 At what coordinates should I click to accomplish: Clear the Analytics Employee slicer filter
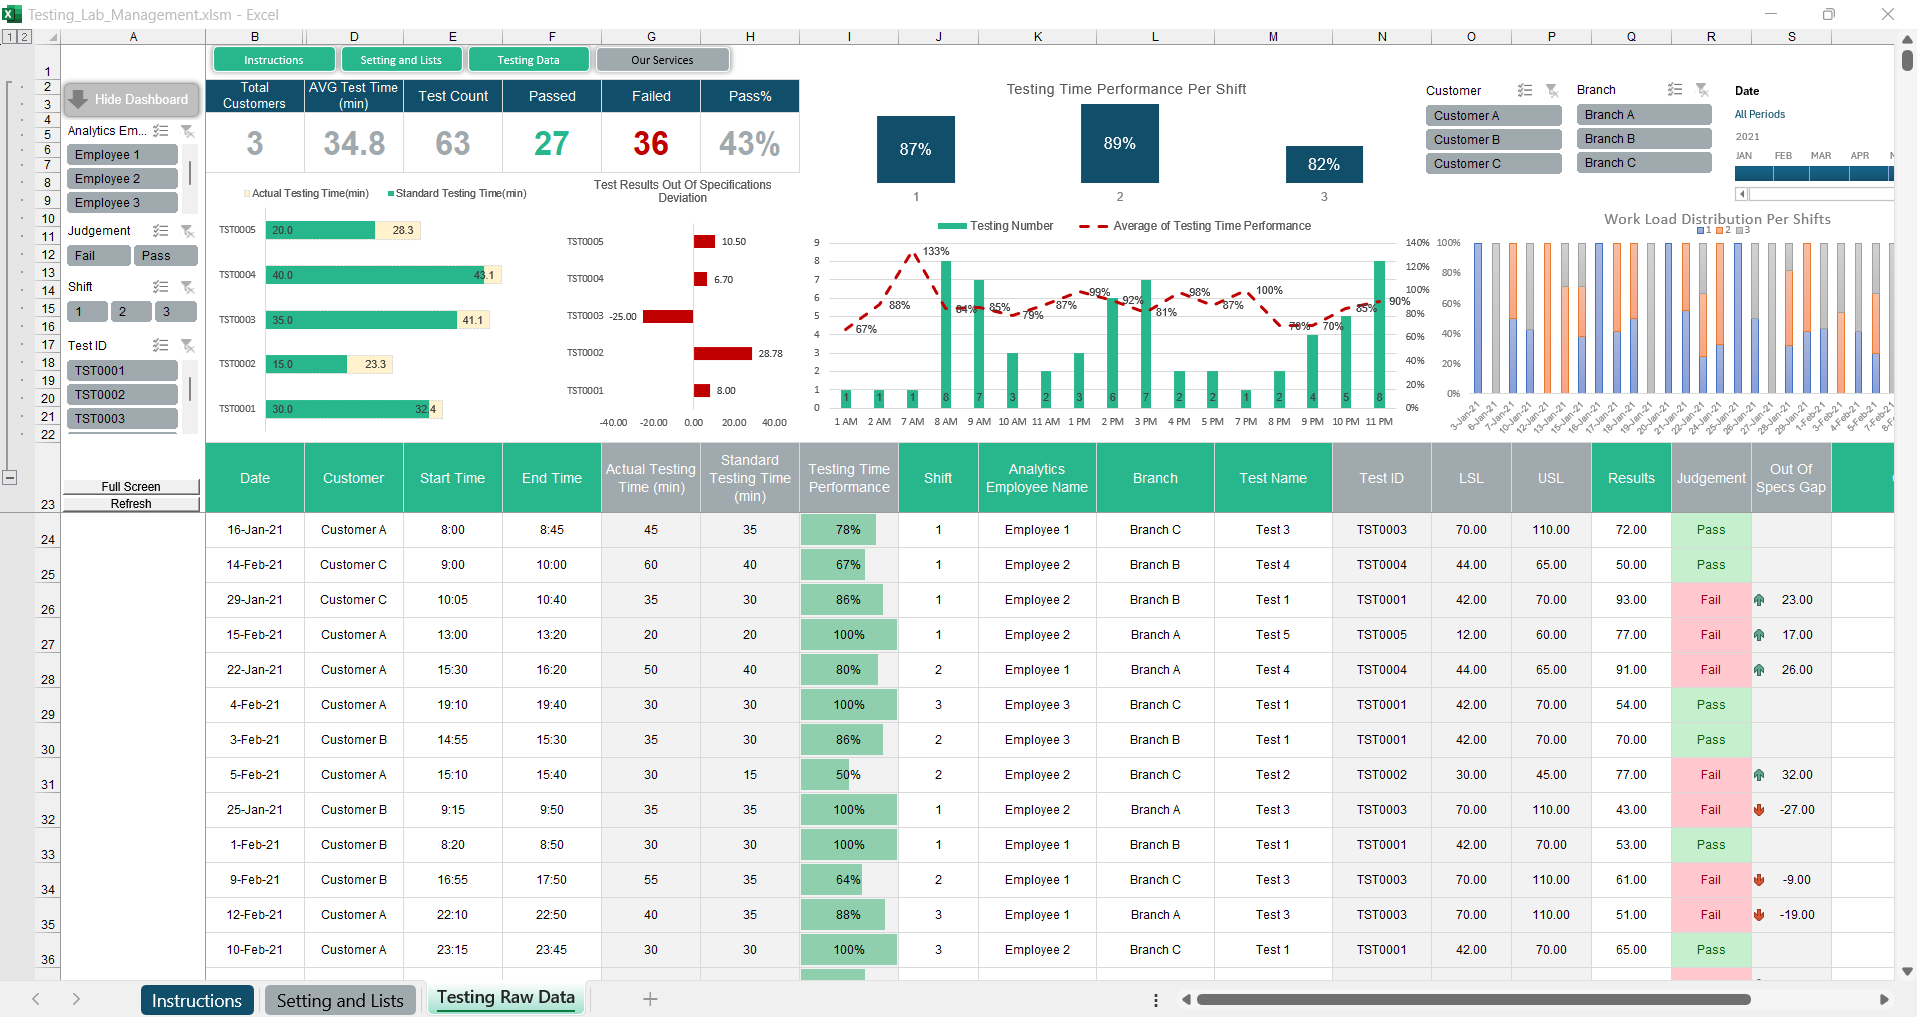tap(187, 131)
